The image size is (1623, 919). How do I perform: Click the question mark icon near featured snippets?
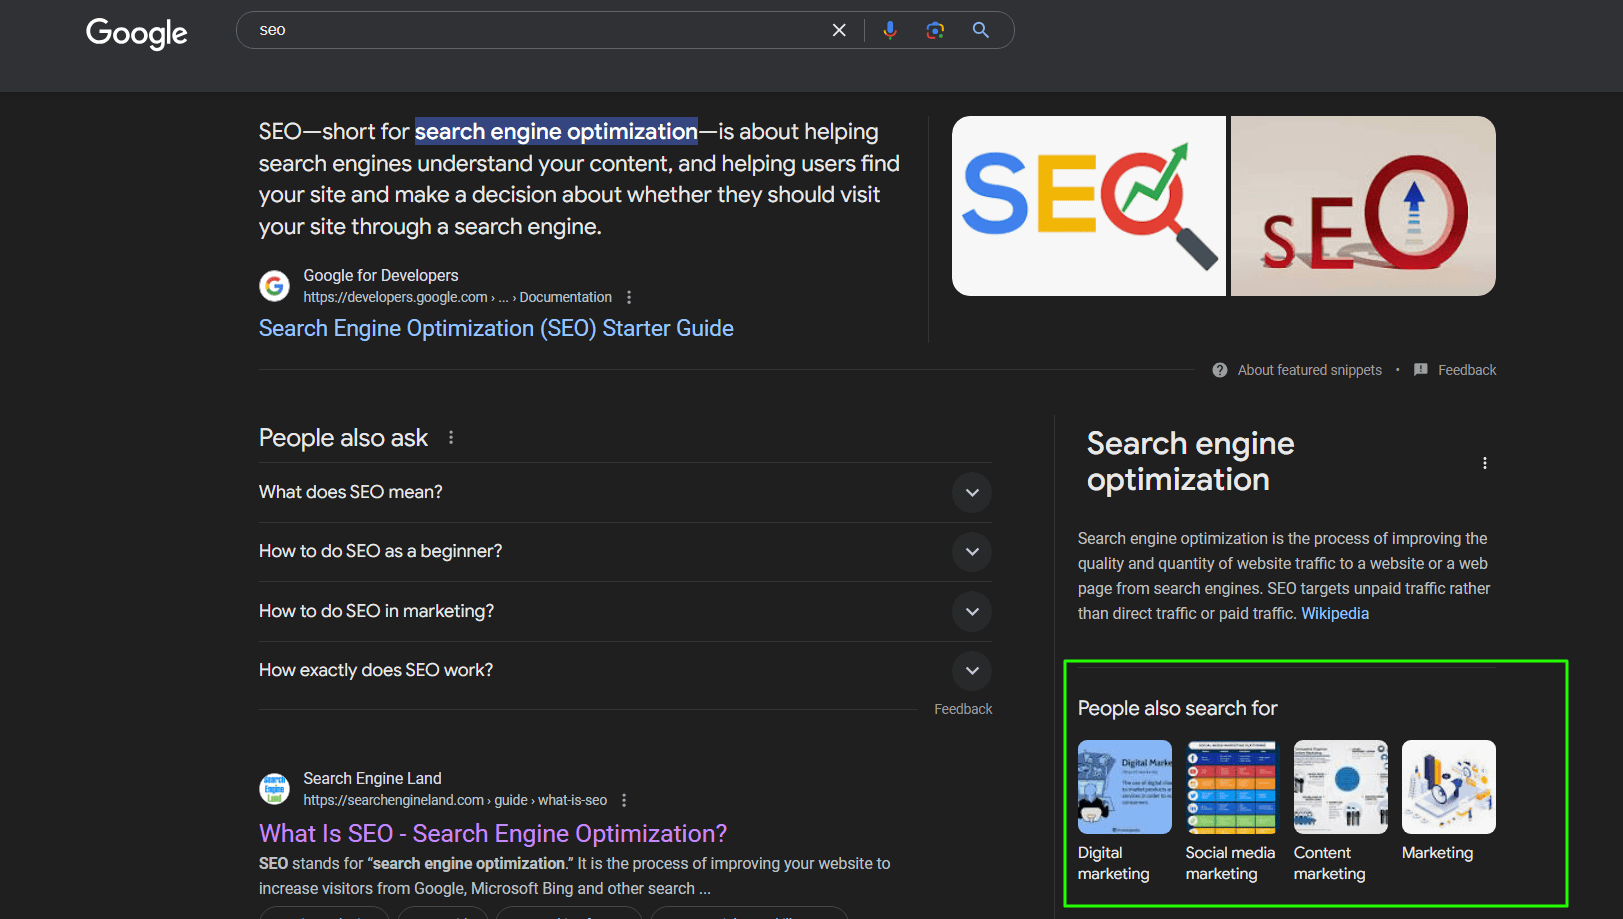[x=1219, y=369]
